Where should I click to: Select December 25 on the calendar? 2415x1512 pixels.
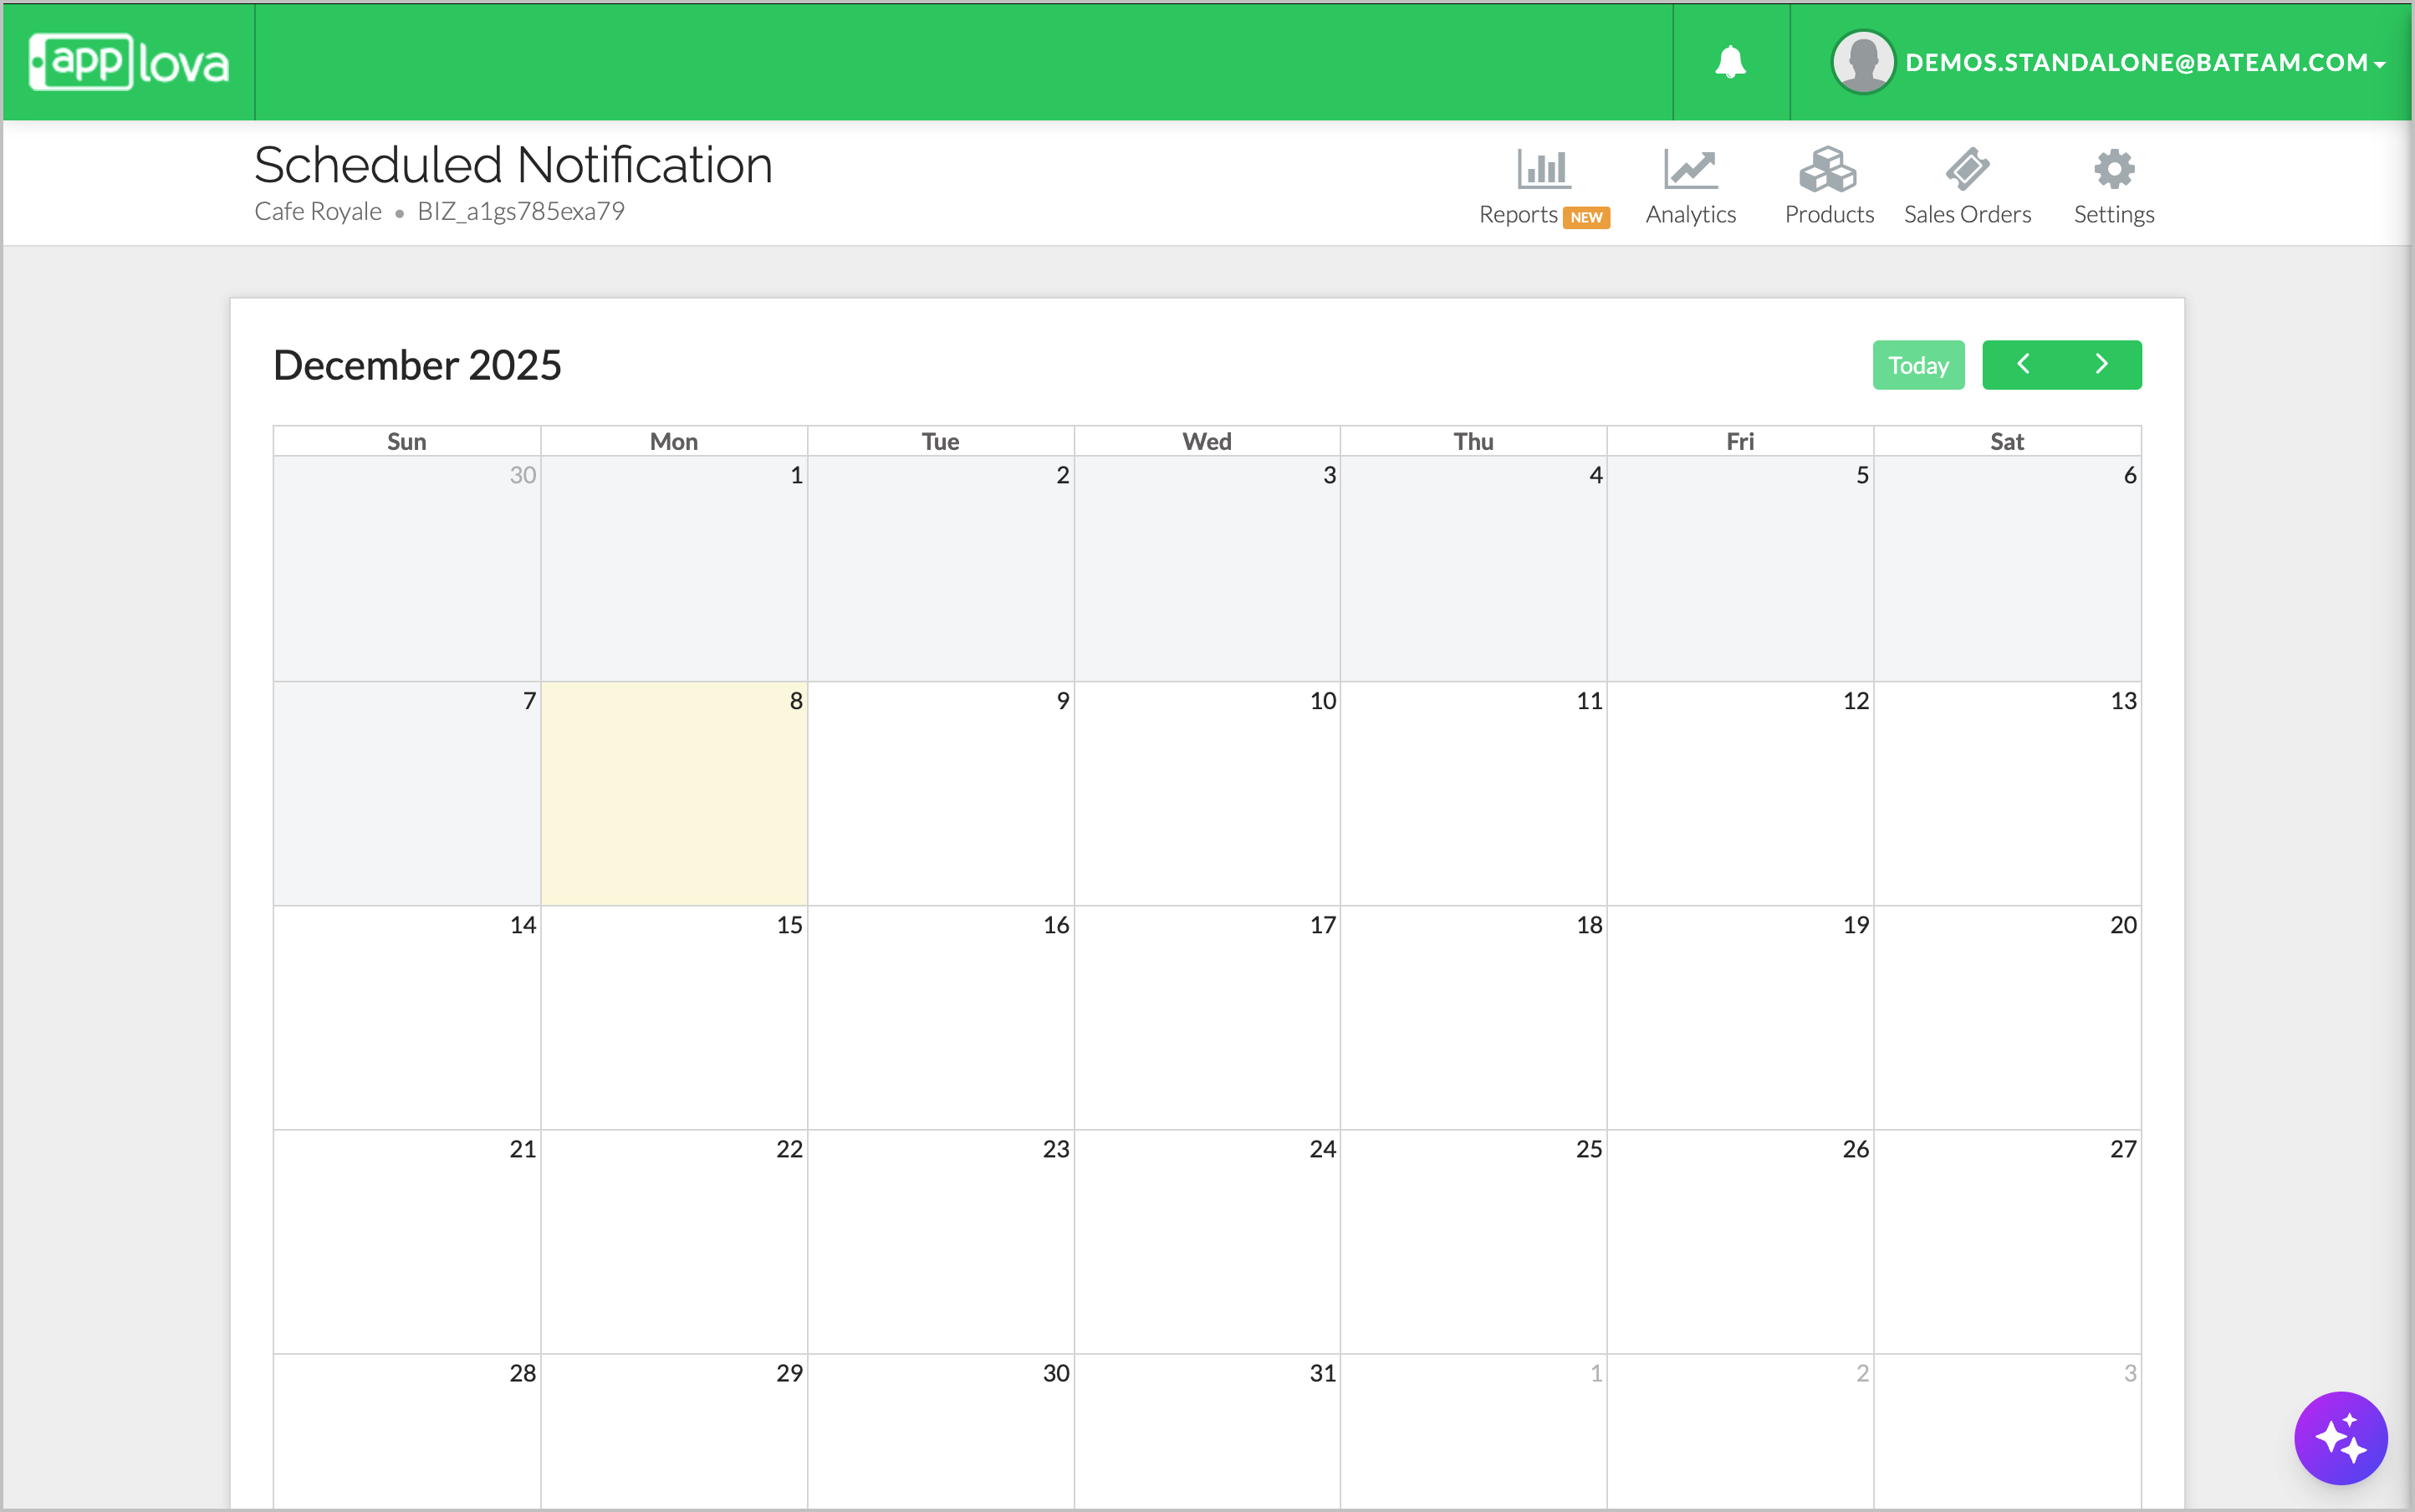point(1473,1241)
